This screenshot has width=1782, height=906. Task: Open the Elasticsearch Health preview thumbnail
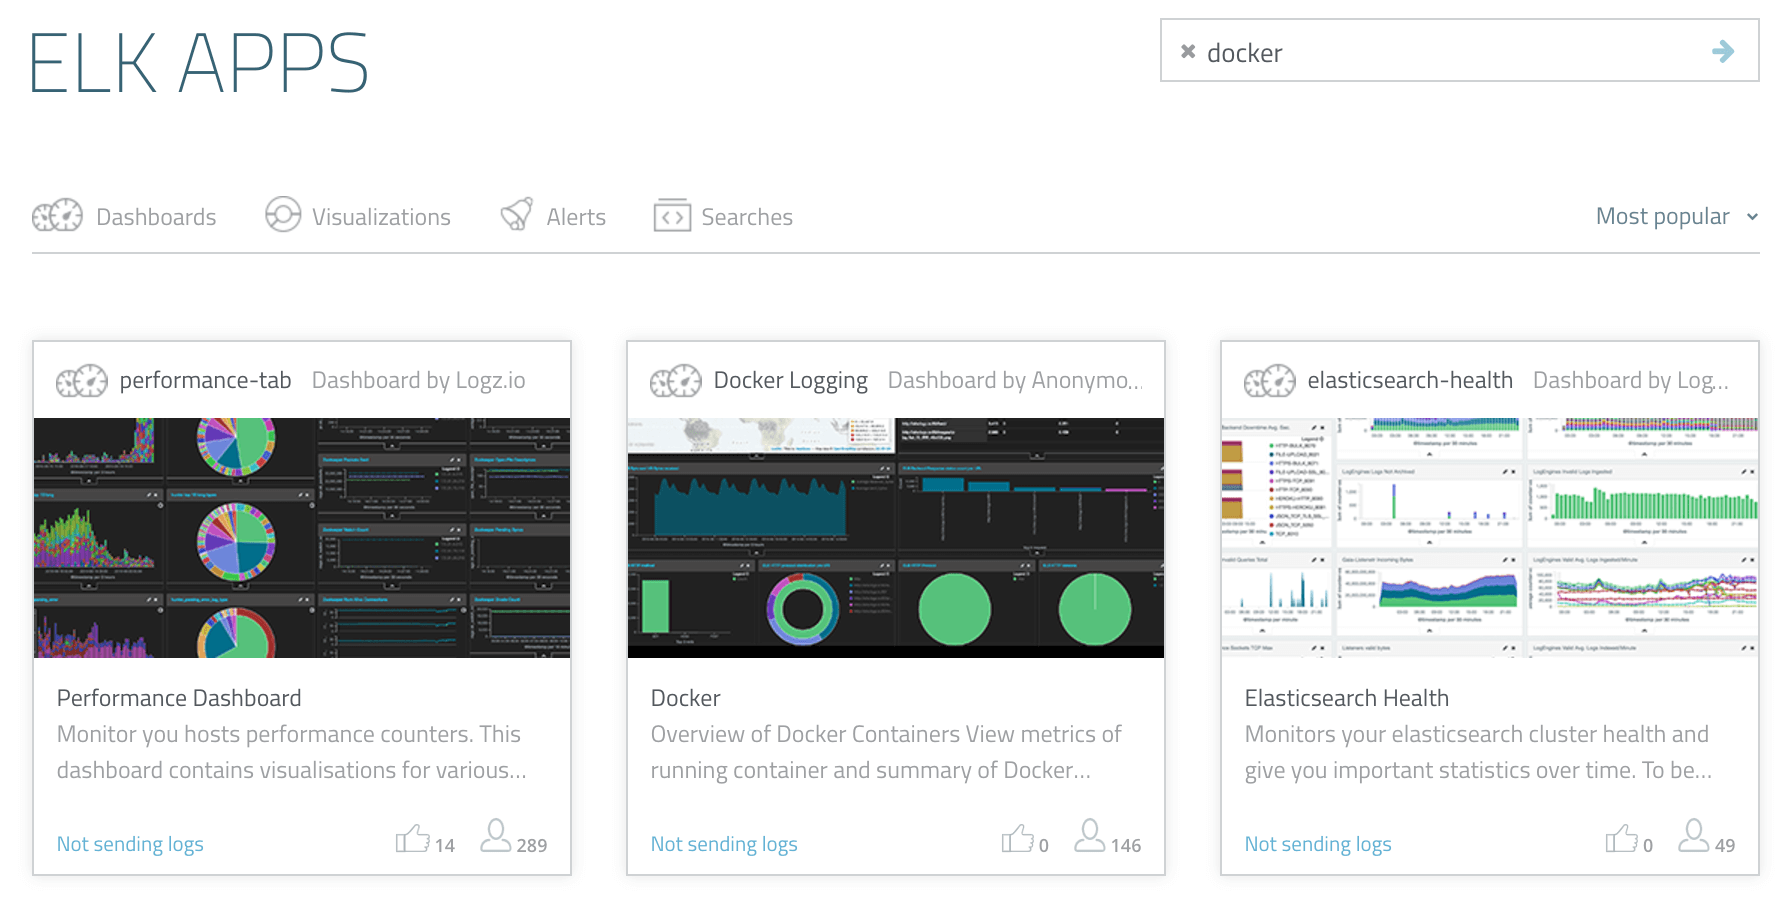pos(1490,538)
